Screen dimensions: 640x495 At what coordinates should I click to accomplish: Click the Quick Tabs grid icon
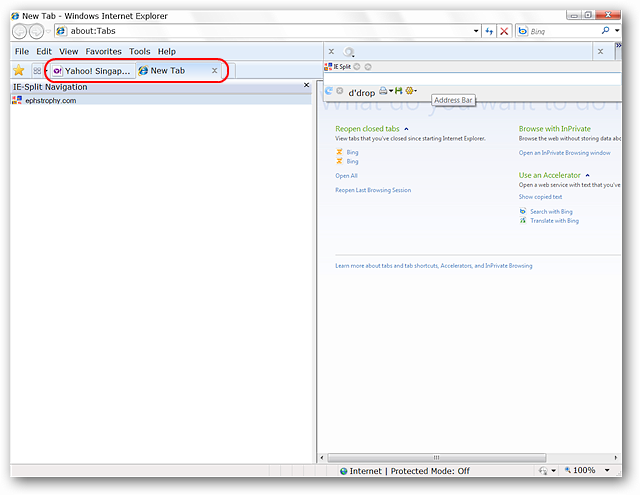37,71
